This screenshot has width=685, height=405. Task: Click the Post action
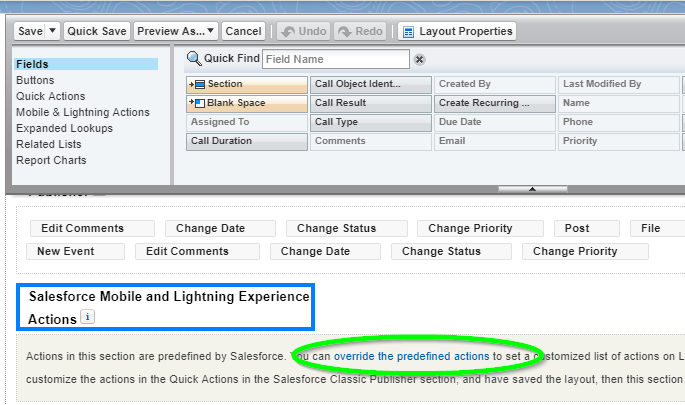tap(587, 228)
